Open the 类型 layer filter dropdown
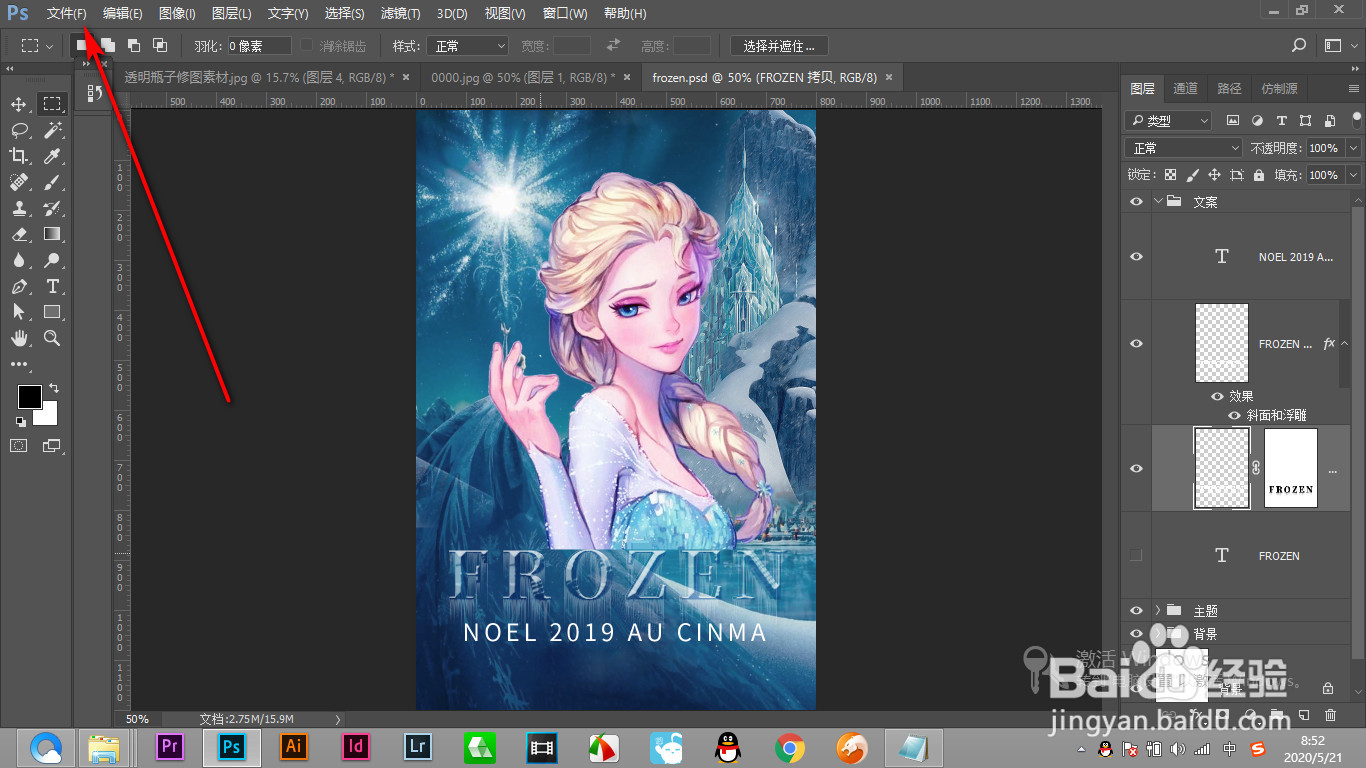The width and height of the screenshot is (1366, 768). point(1168,120)
